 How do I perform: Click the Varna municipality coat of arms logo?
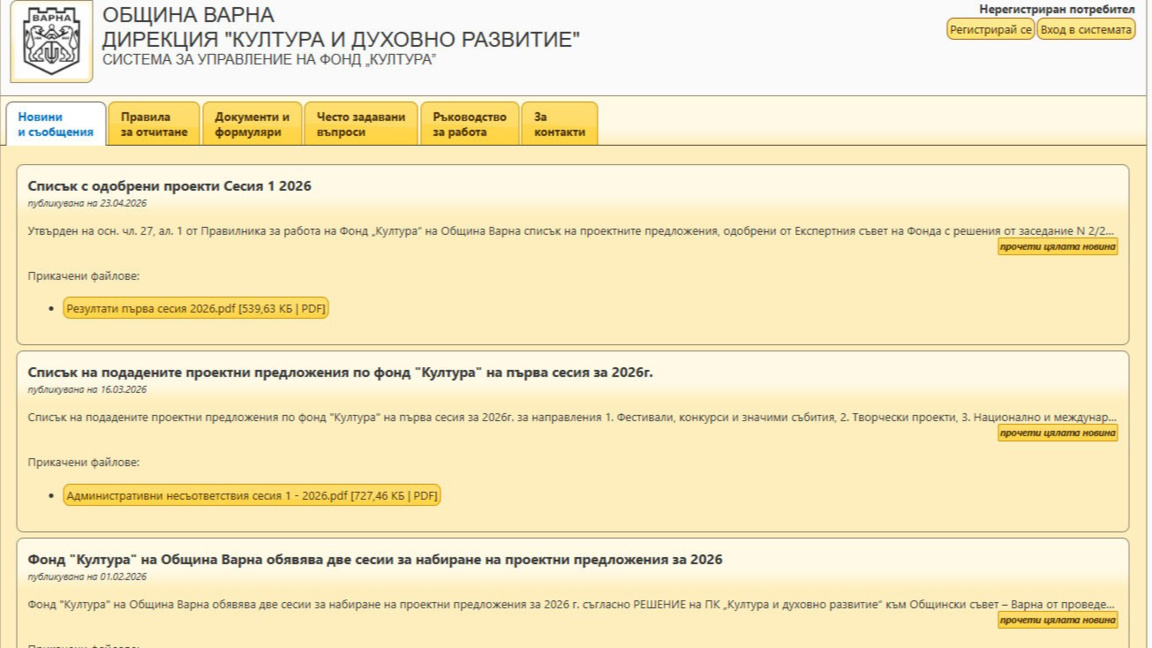coord(51,41)
